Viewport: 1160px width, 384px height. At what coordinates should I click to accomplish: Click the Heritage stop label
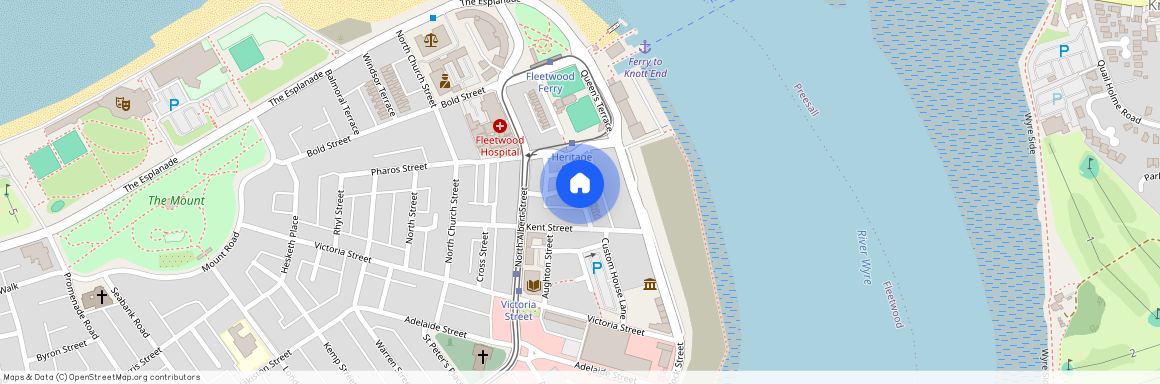(572, 157)
